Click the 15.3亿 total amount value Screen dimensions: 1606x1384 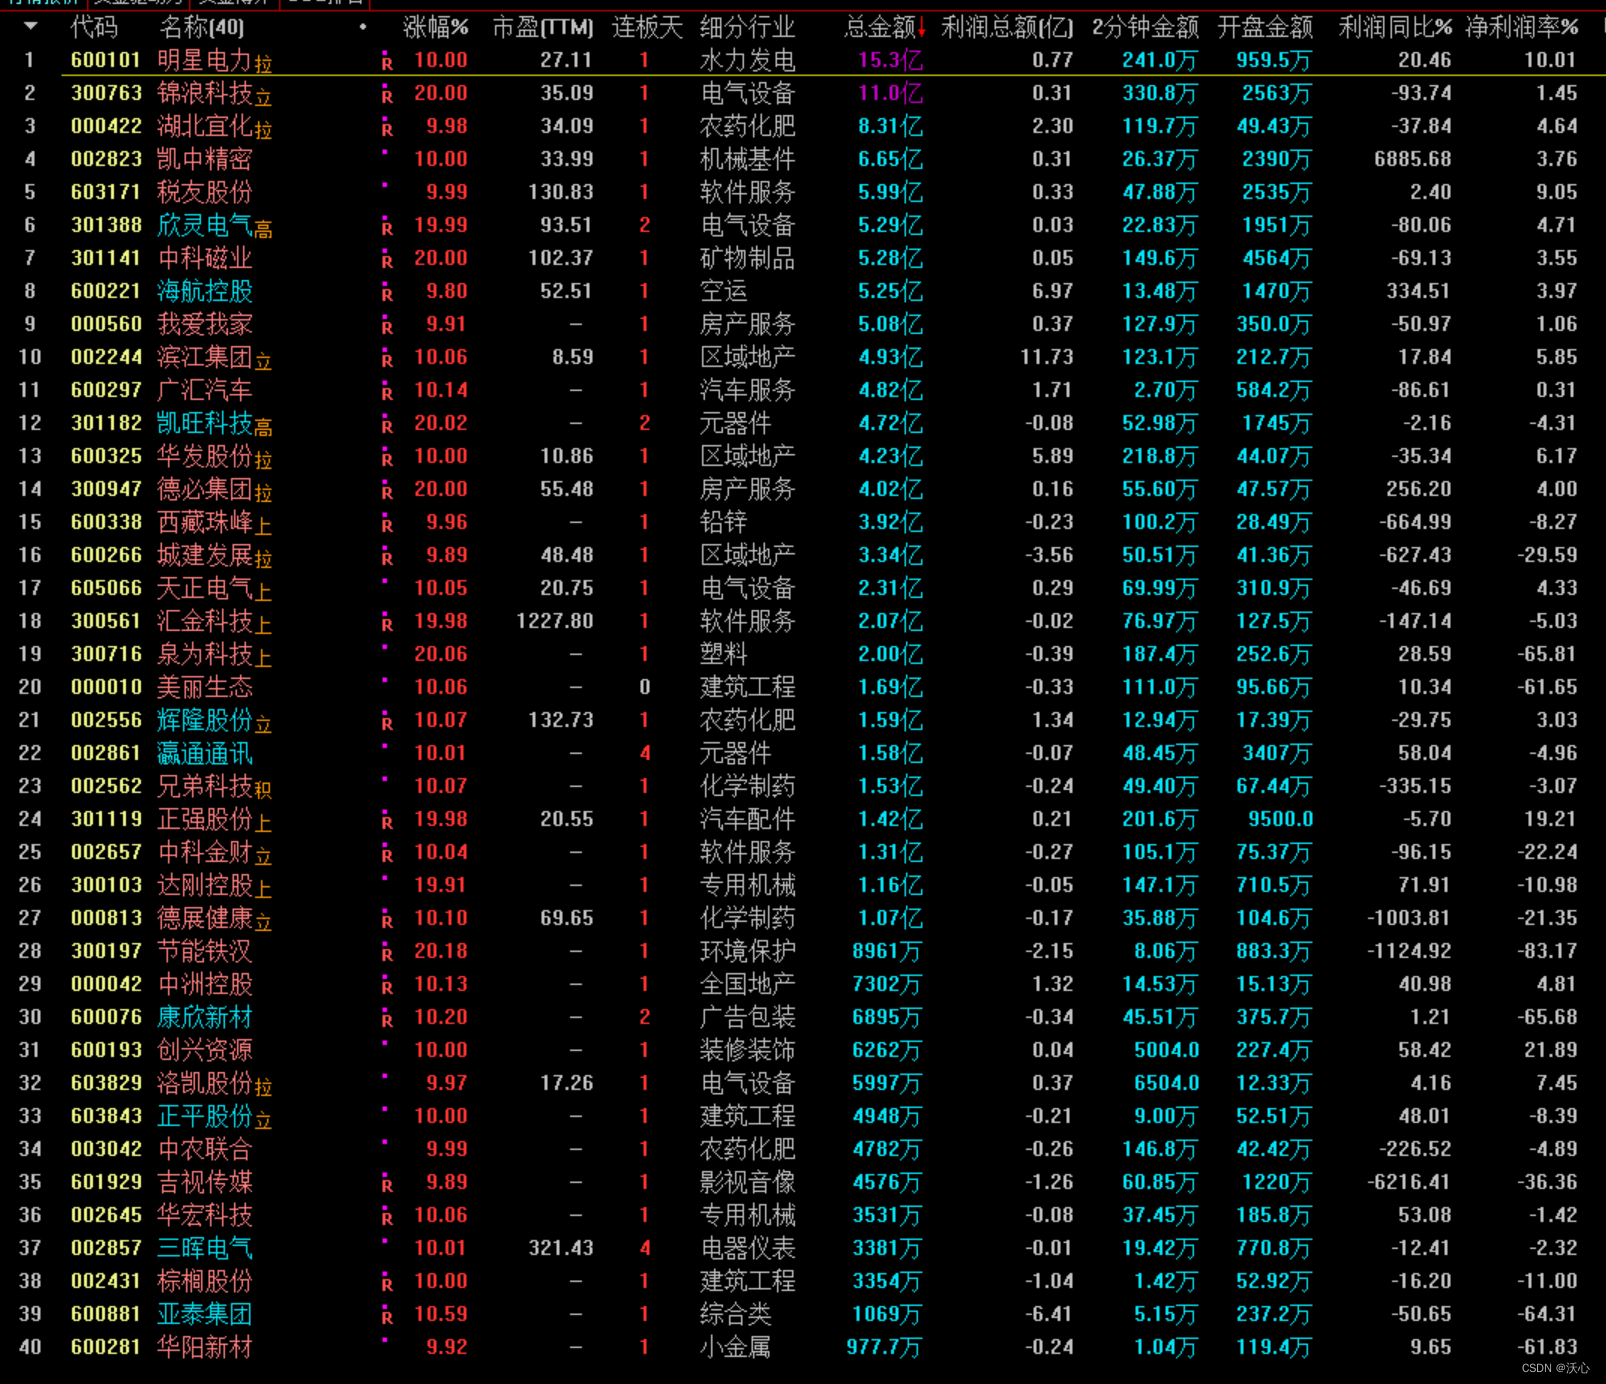(x=890, y=60)
